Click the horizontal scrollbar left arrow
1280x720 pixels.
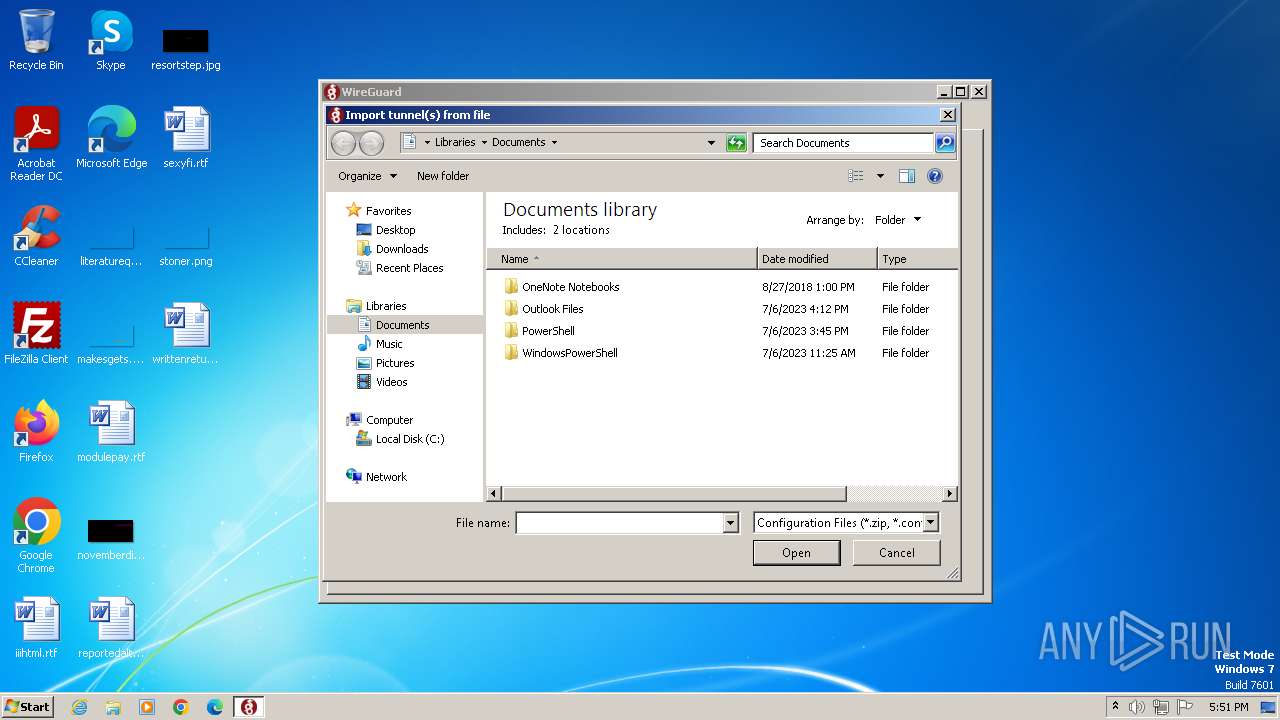494,494
